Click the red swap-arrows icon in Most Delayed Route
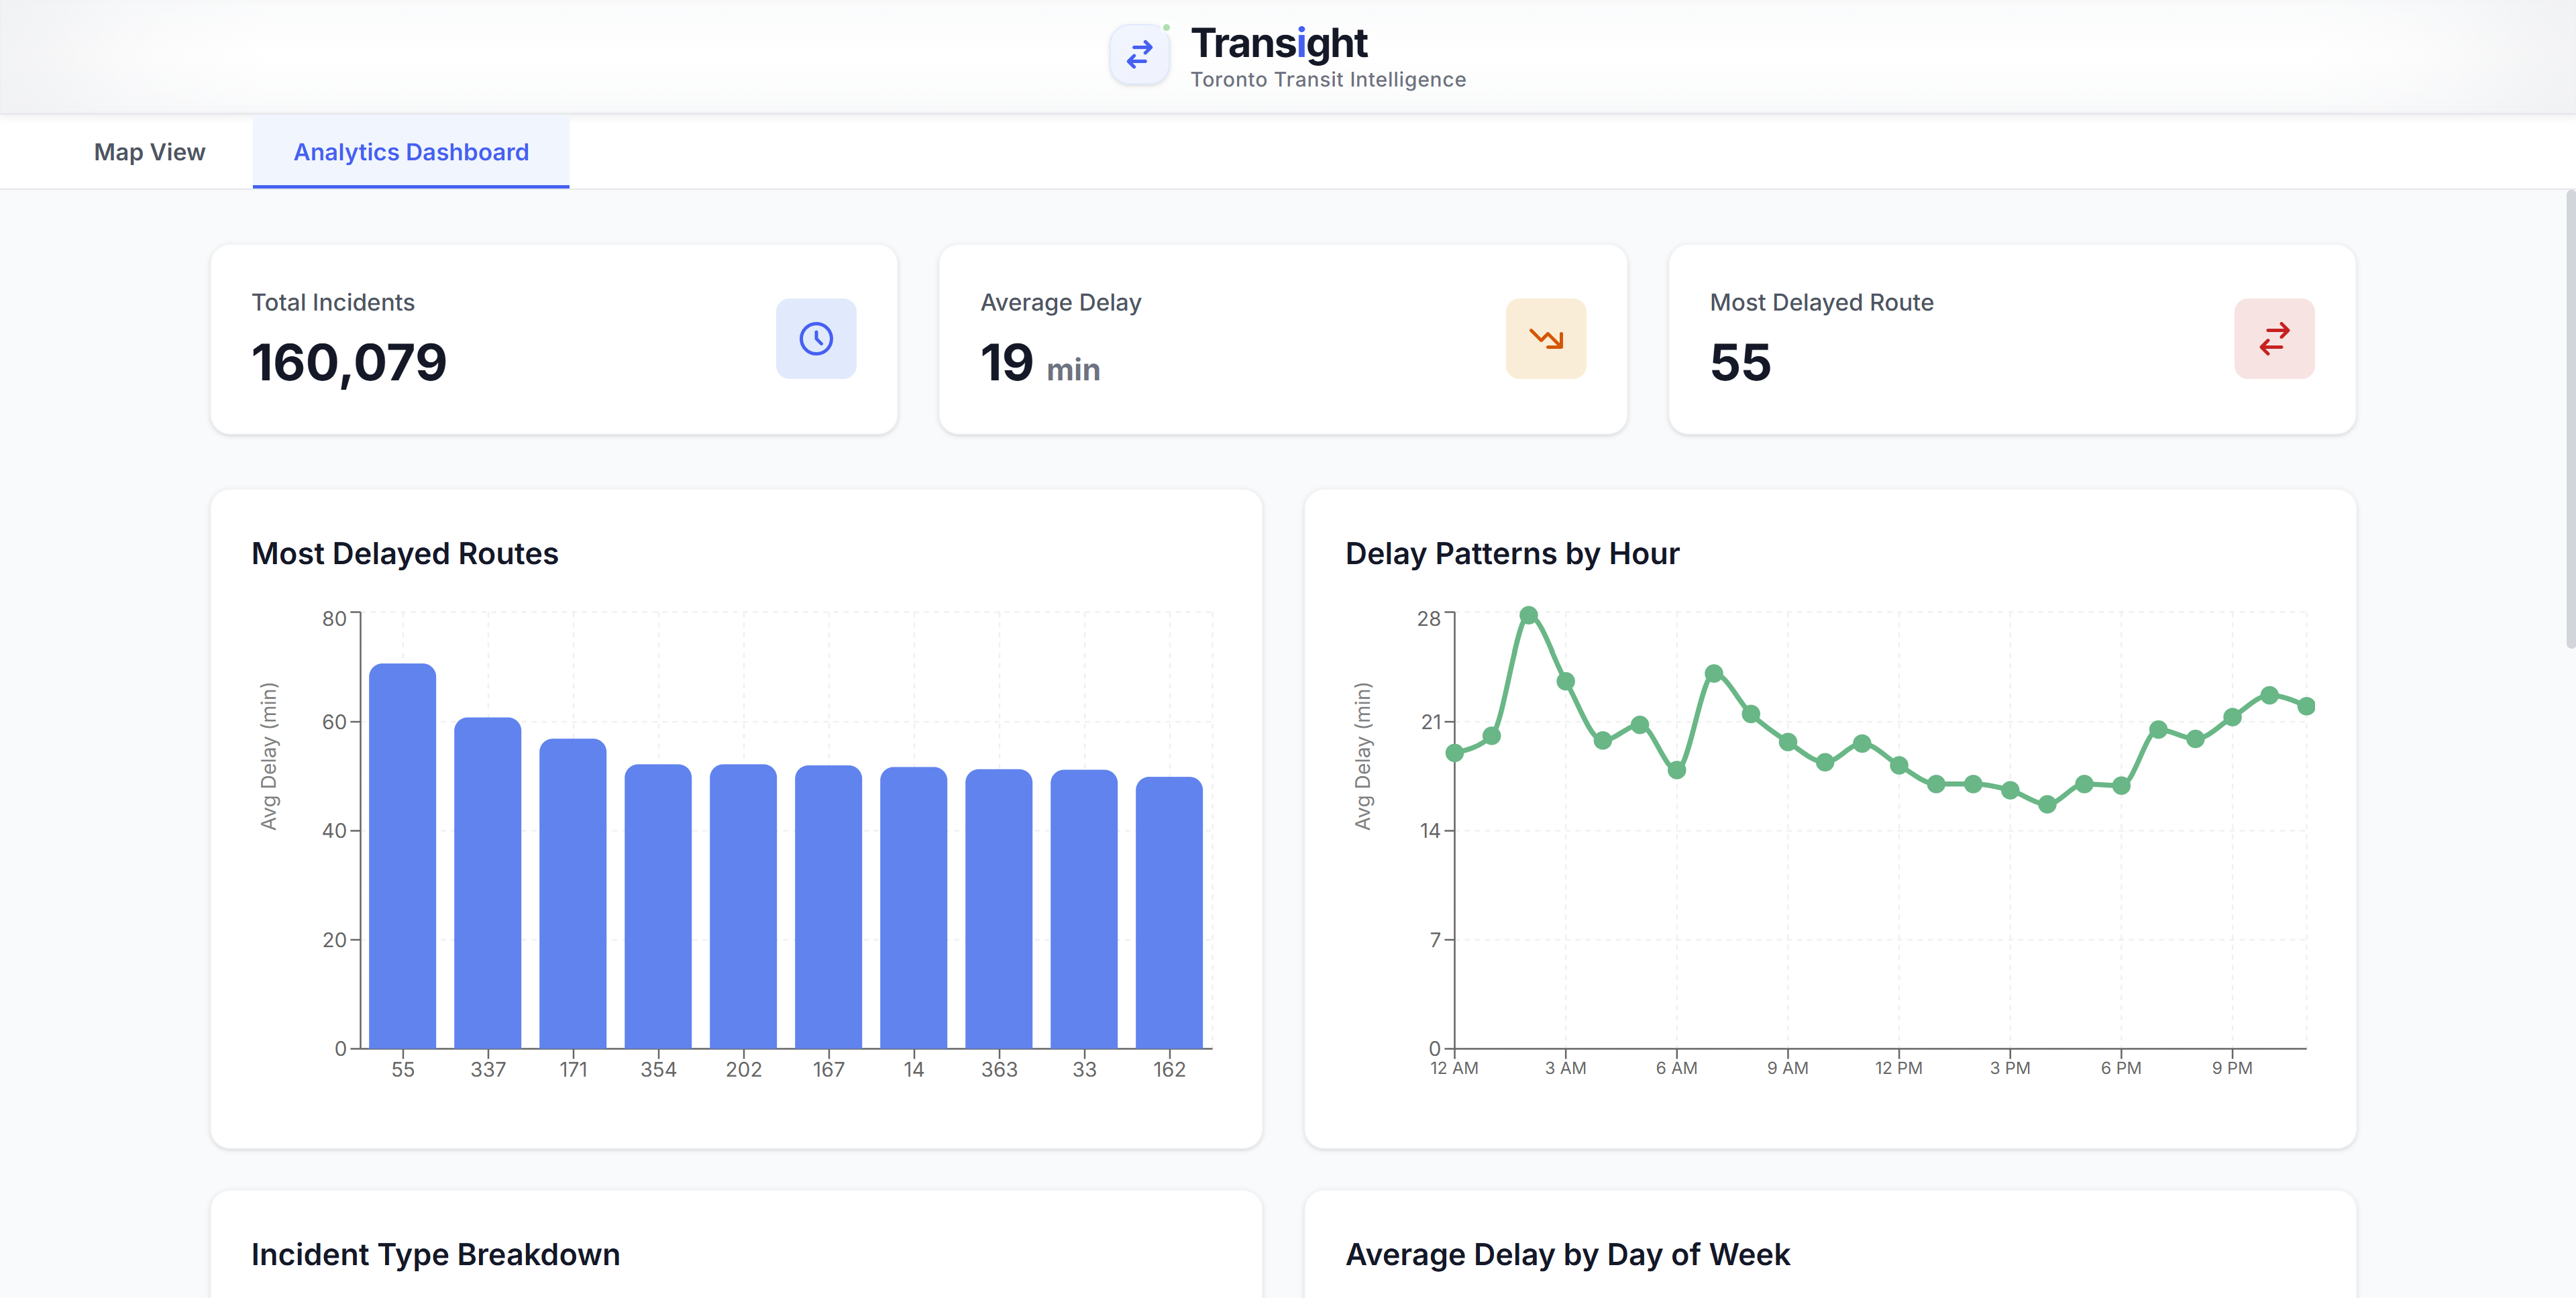Image resolution: width=2576 pixels, height=1298 pixels. 2274,339
